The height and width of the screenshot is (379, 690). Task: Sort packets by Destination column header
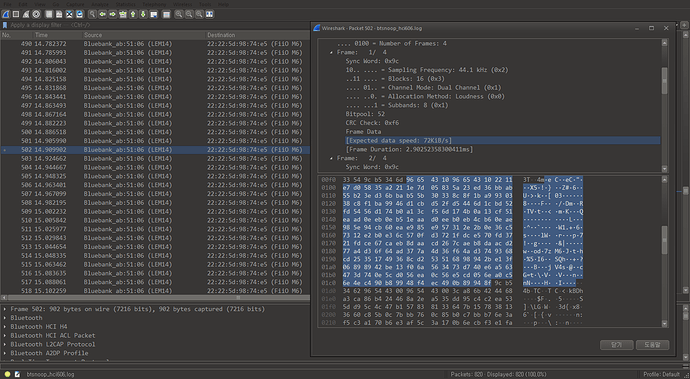(257, 35)
